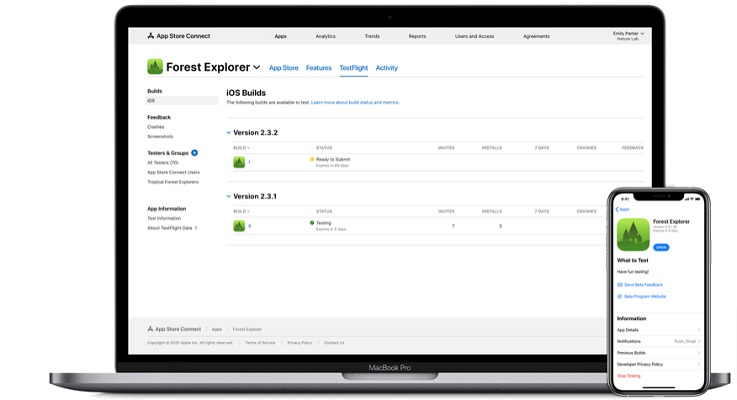Open Analytics in top navigation

[x=325, y=36]
